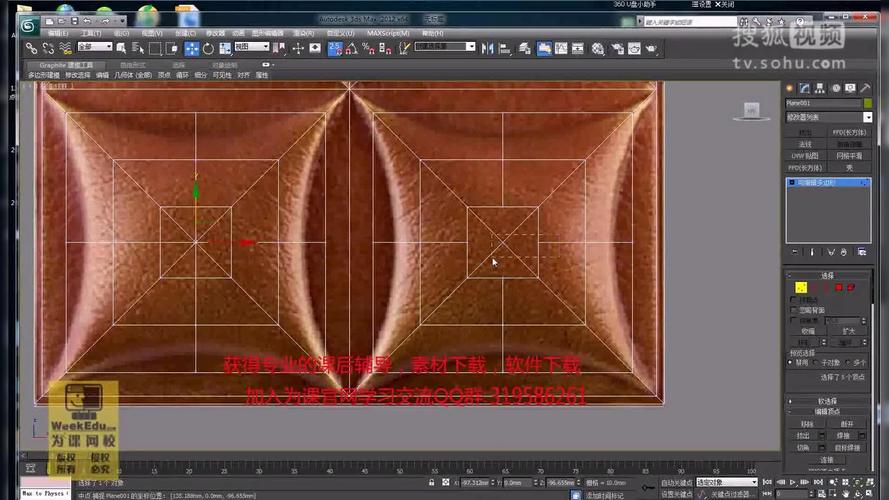Click the Render Production teapot icon
Screen dimensions: 889x500
(x=651, y=49)
